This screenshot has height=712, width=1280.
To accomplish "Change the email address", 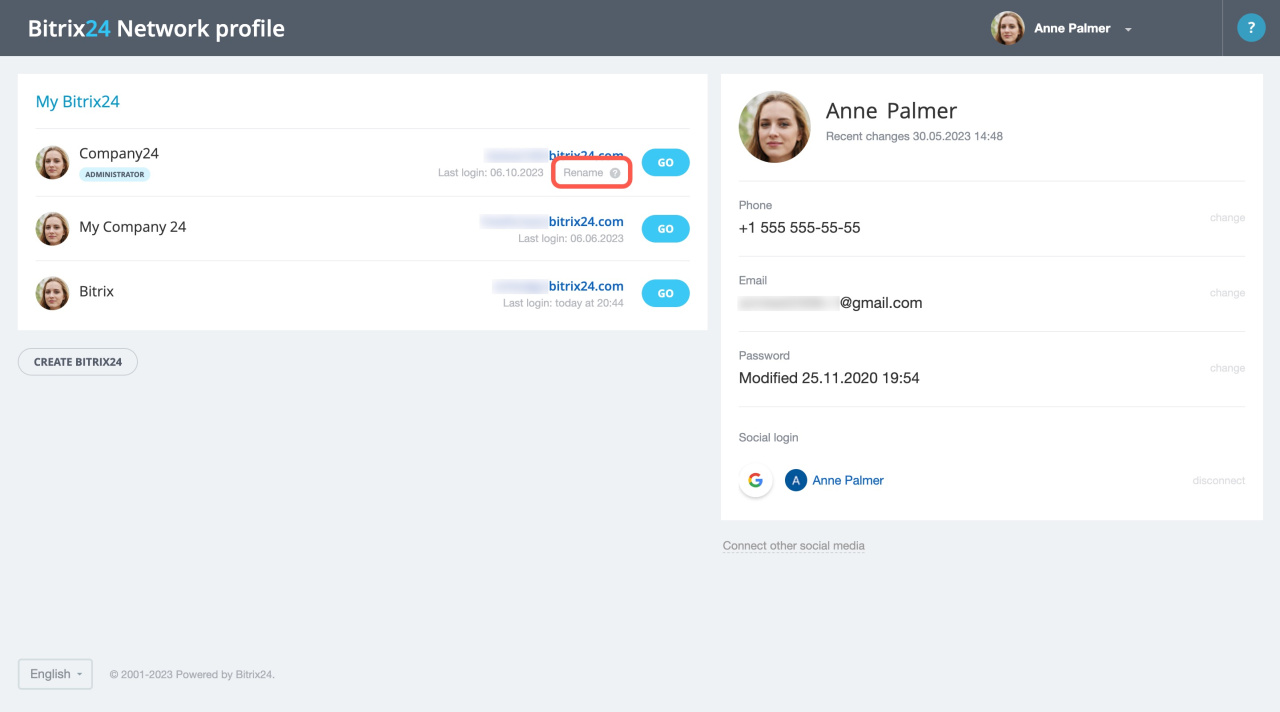I will pyautogui.click(x=1227, y=293).
